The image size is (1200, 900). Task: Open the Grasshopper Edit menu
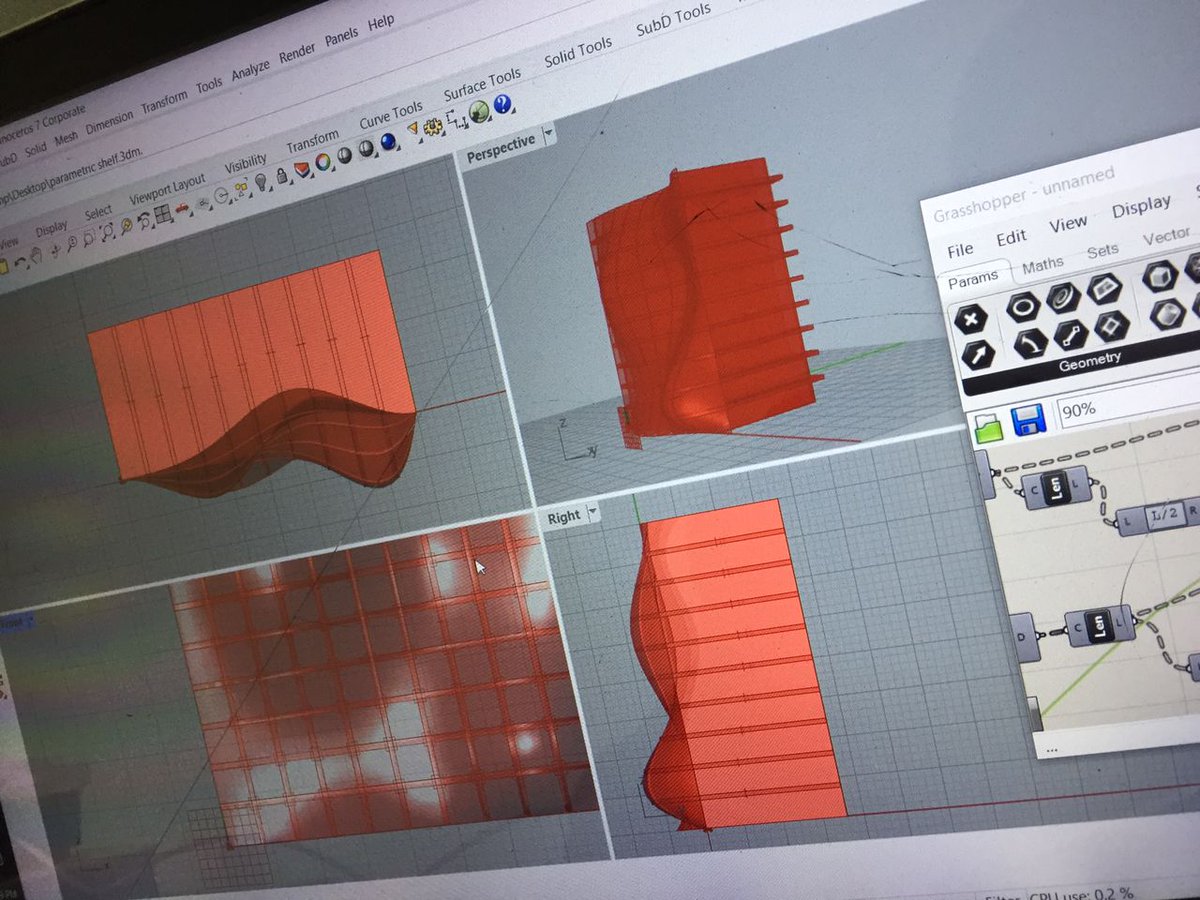pyautogui.click(x=1011, y=238)
